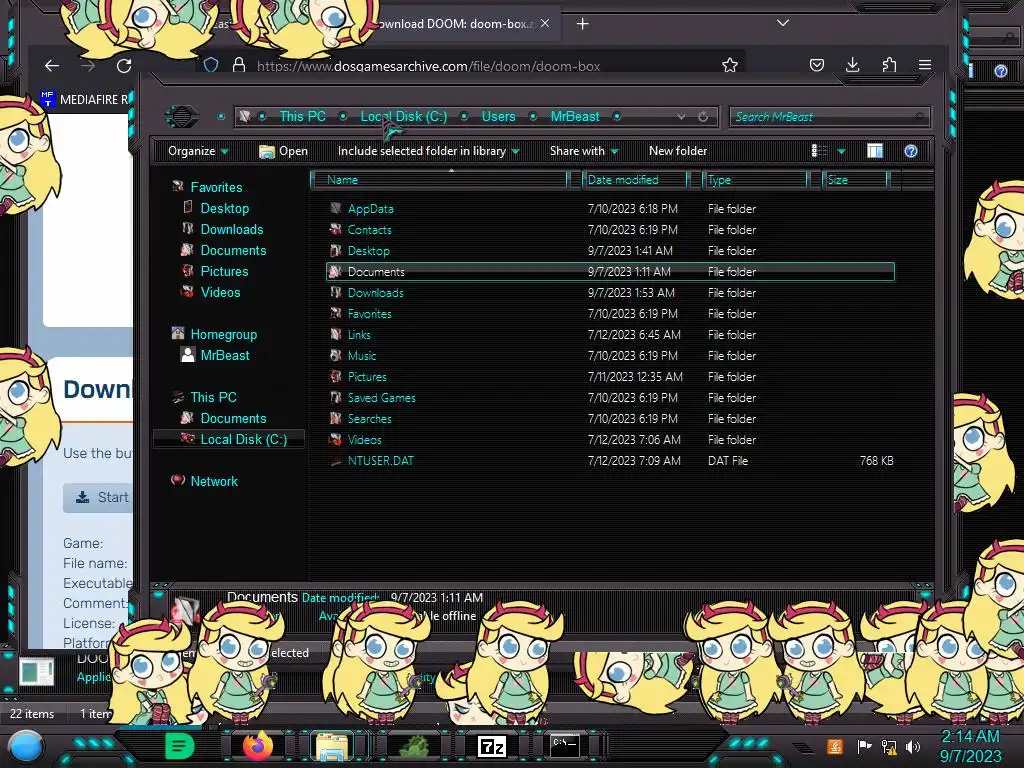Open the Firefox hamburger menu
Viewport: 1024px width, 768px height.
[x=925, y=65]
